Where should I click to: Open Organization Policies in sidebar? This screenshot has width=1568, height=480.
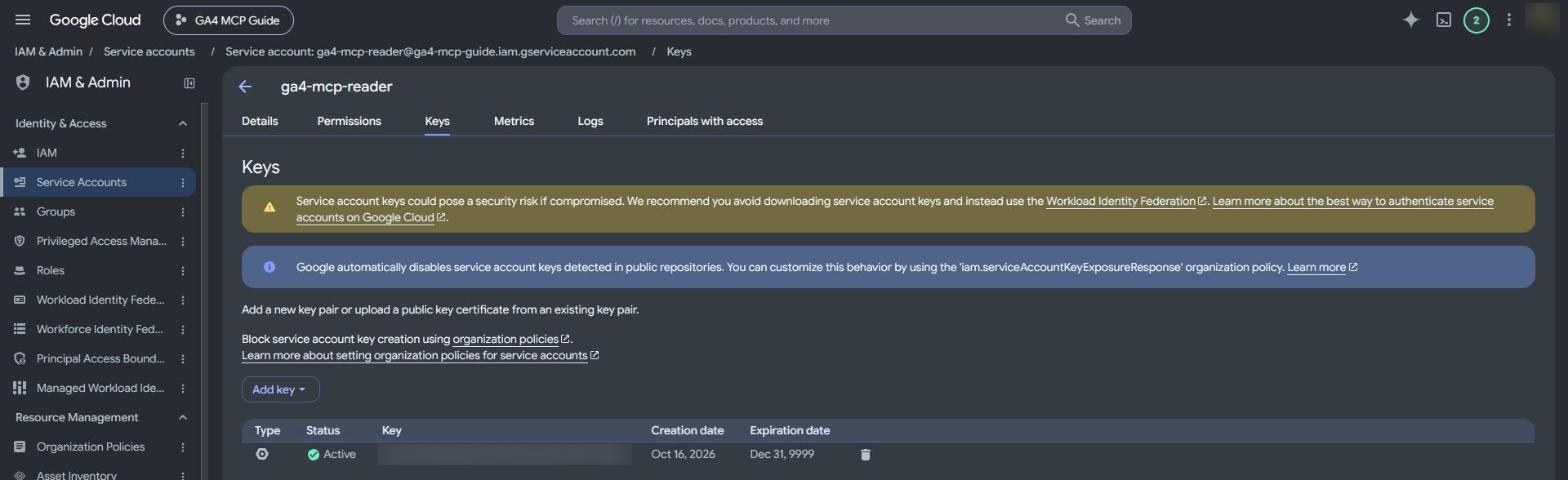pos(90,447)
